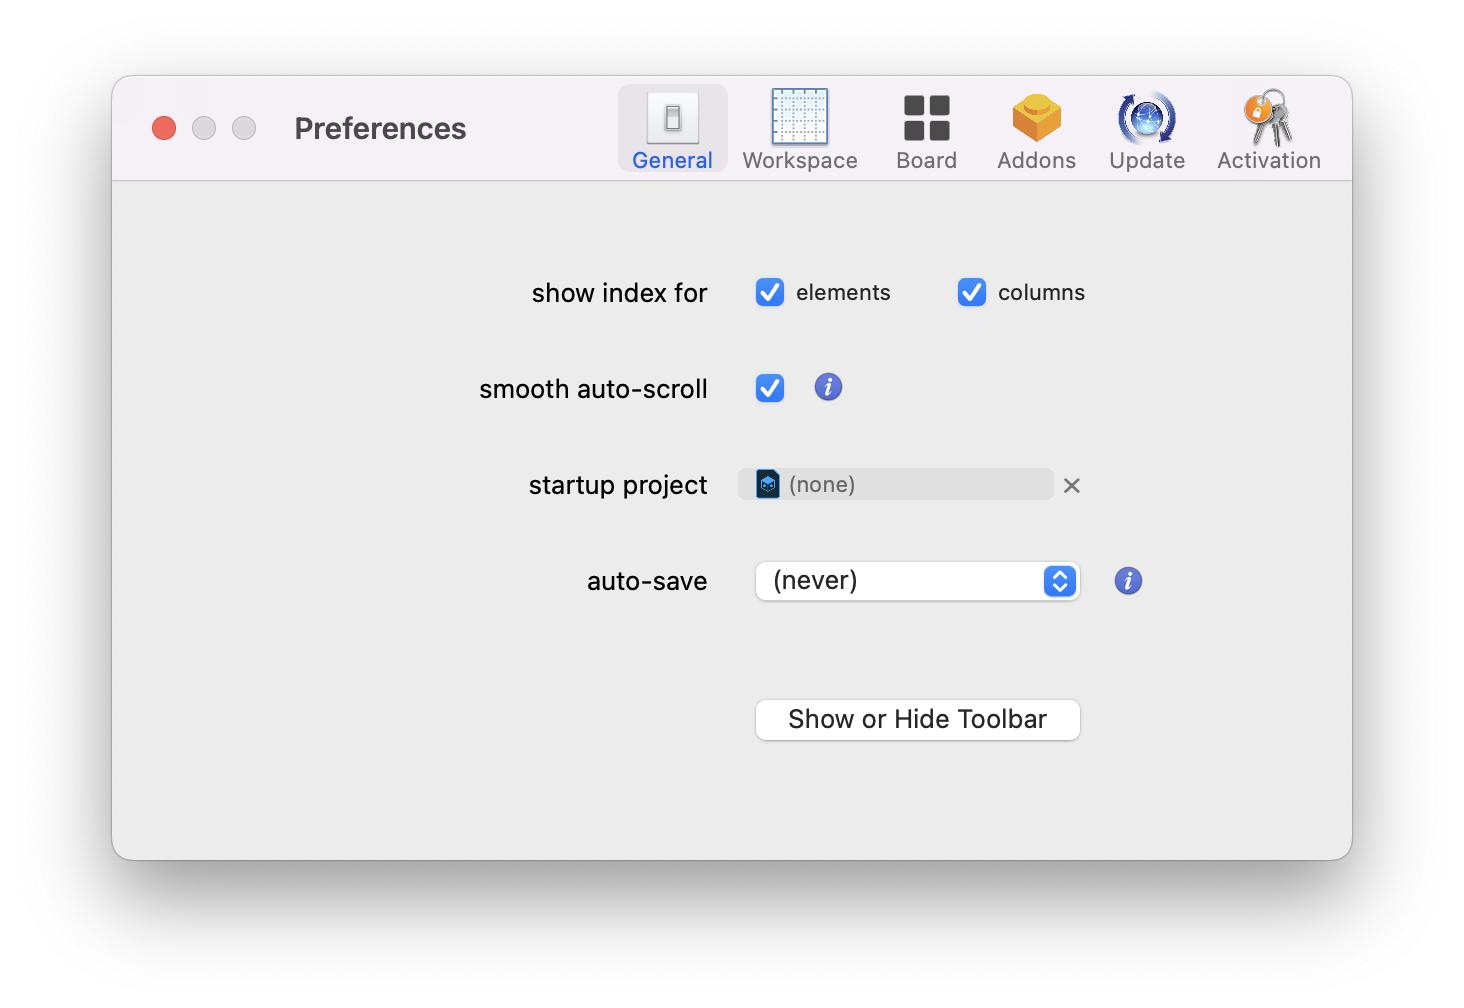Open the General preferences light switch icon
Viewport: 1464px width, 1008px height.
672,119
